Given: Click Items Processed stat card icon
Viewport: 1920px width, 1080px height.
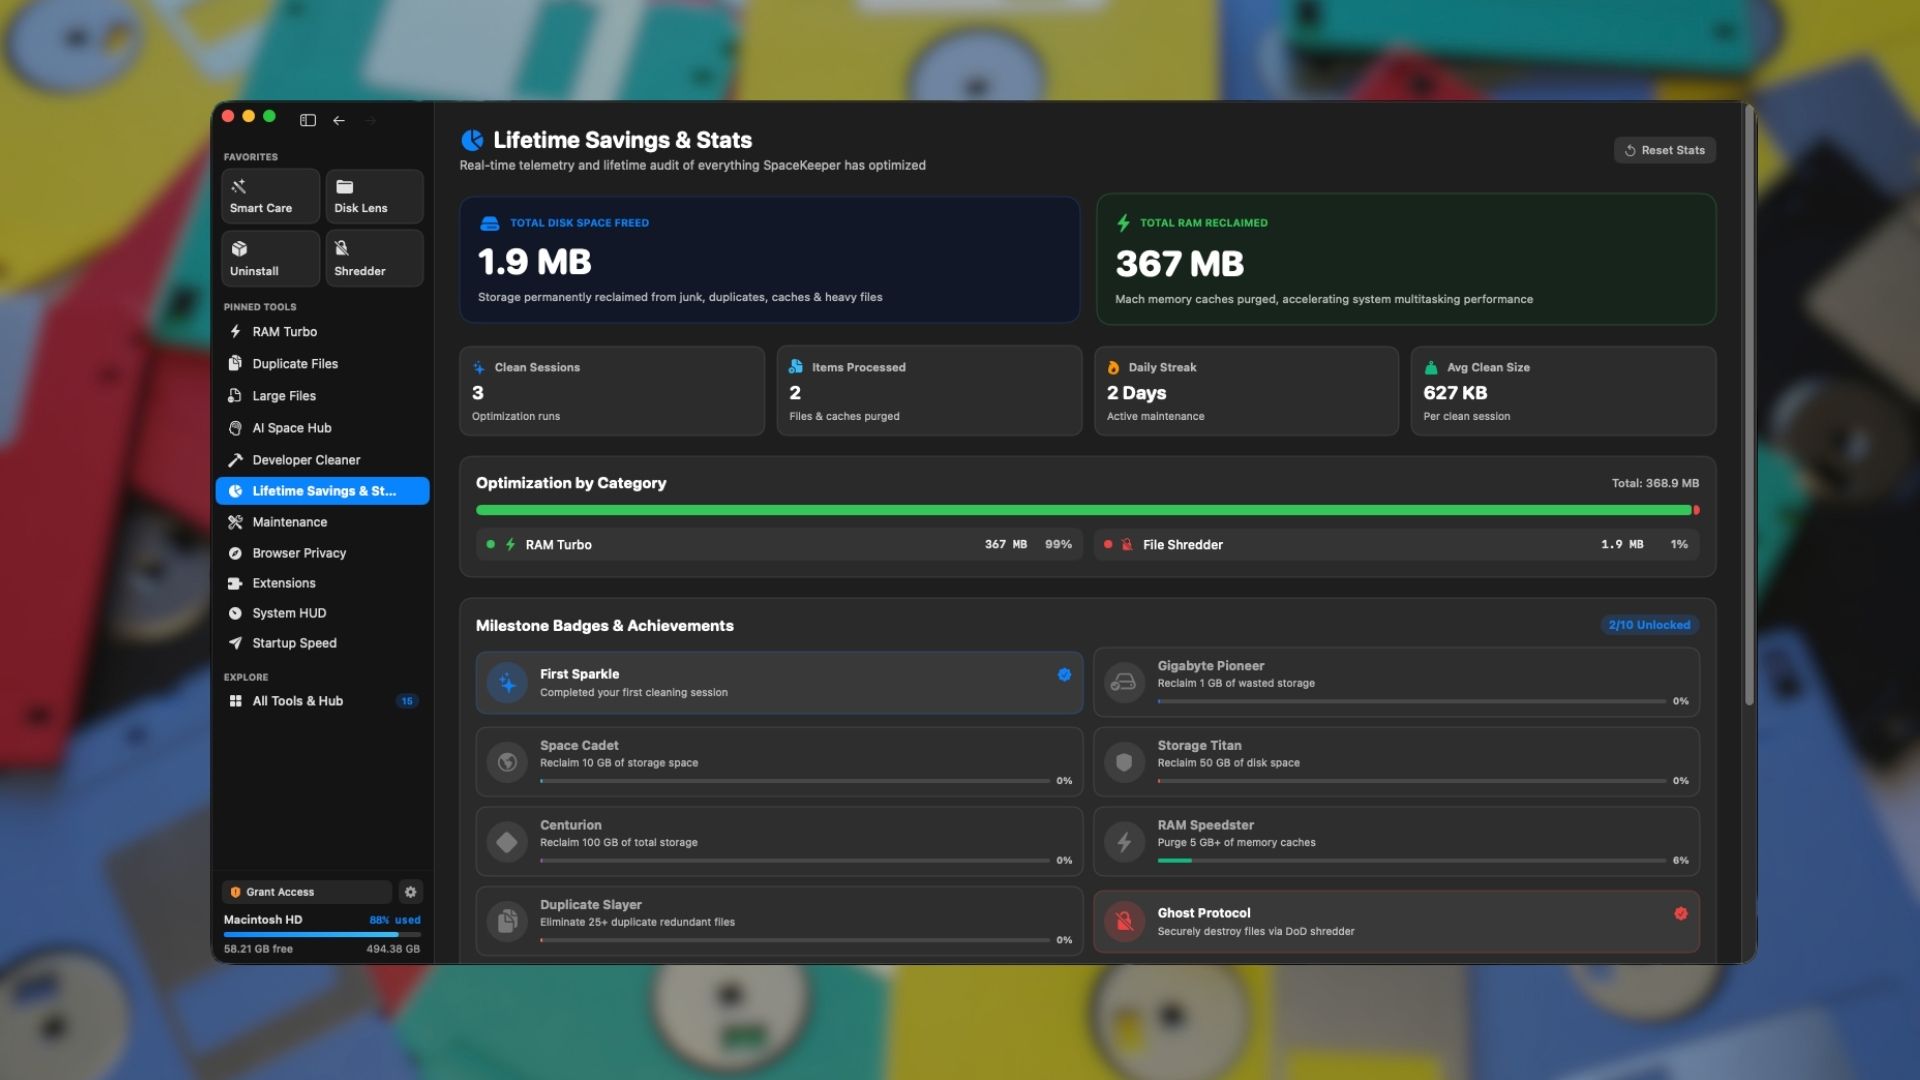Looking at the screenshot, I should (x=796, y=367).
